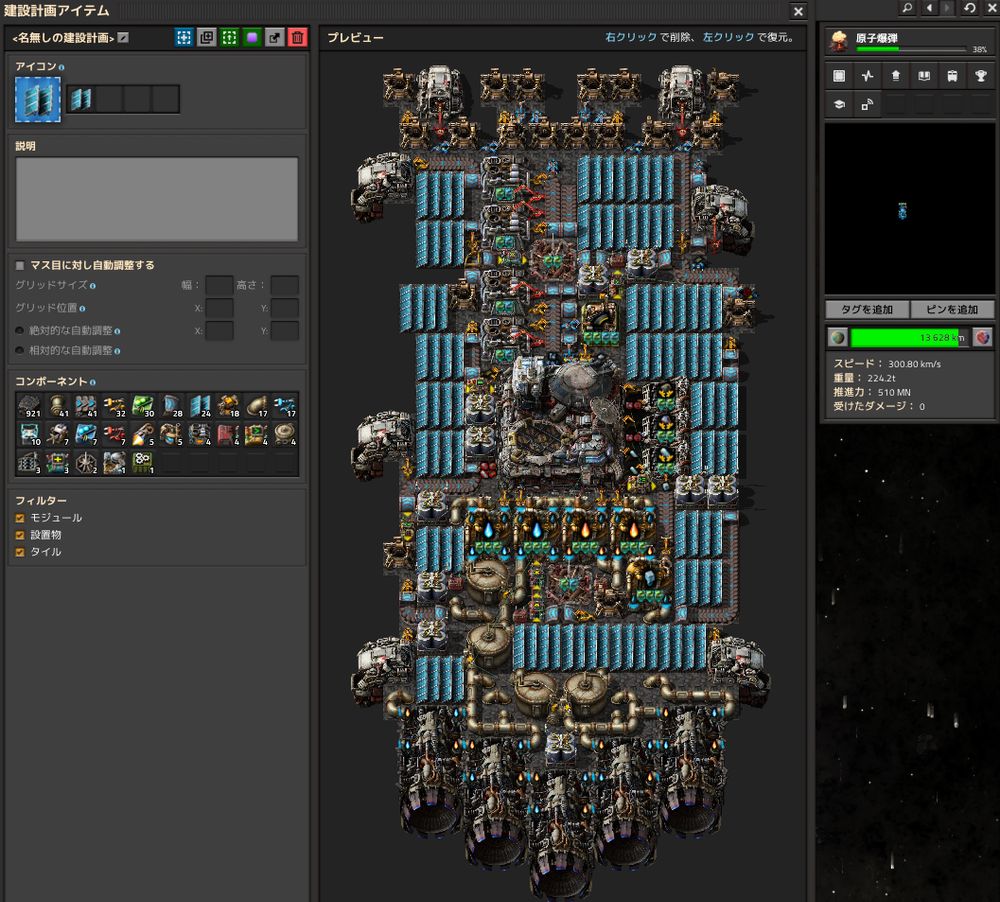Open the production statistics panel
Viewport: 1000px width, 902px height.
point(868,76)
